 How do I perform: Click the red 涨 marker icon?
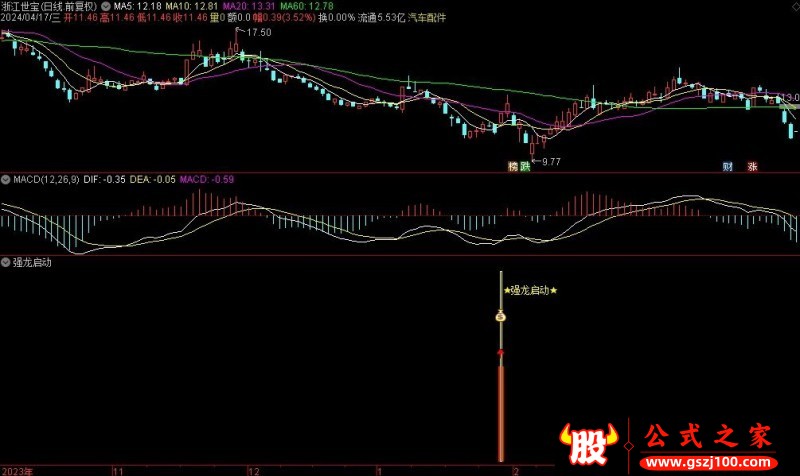[x=752, y=166]
